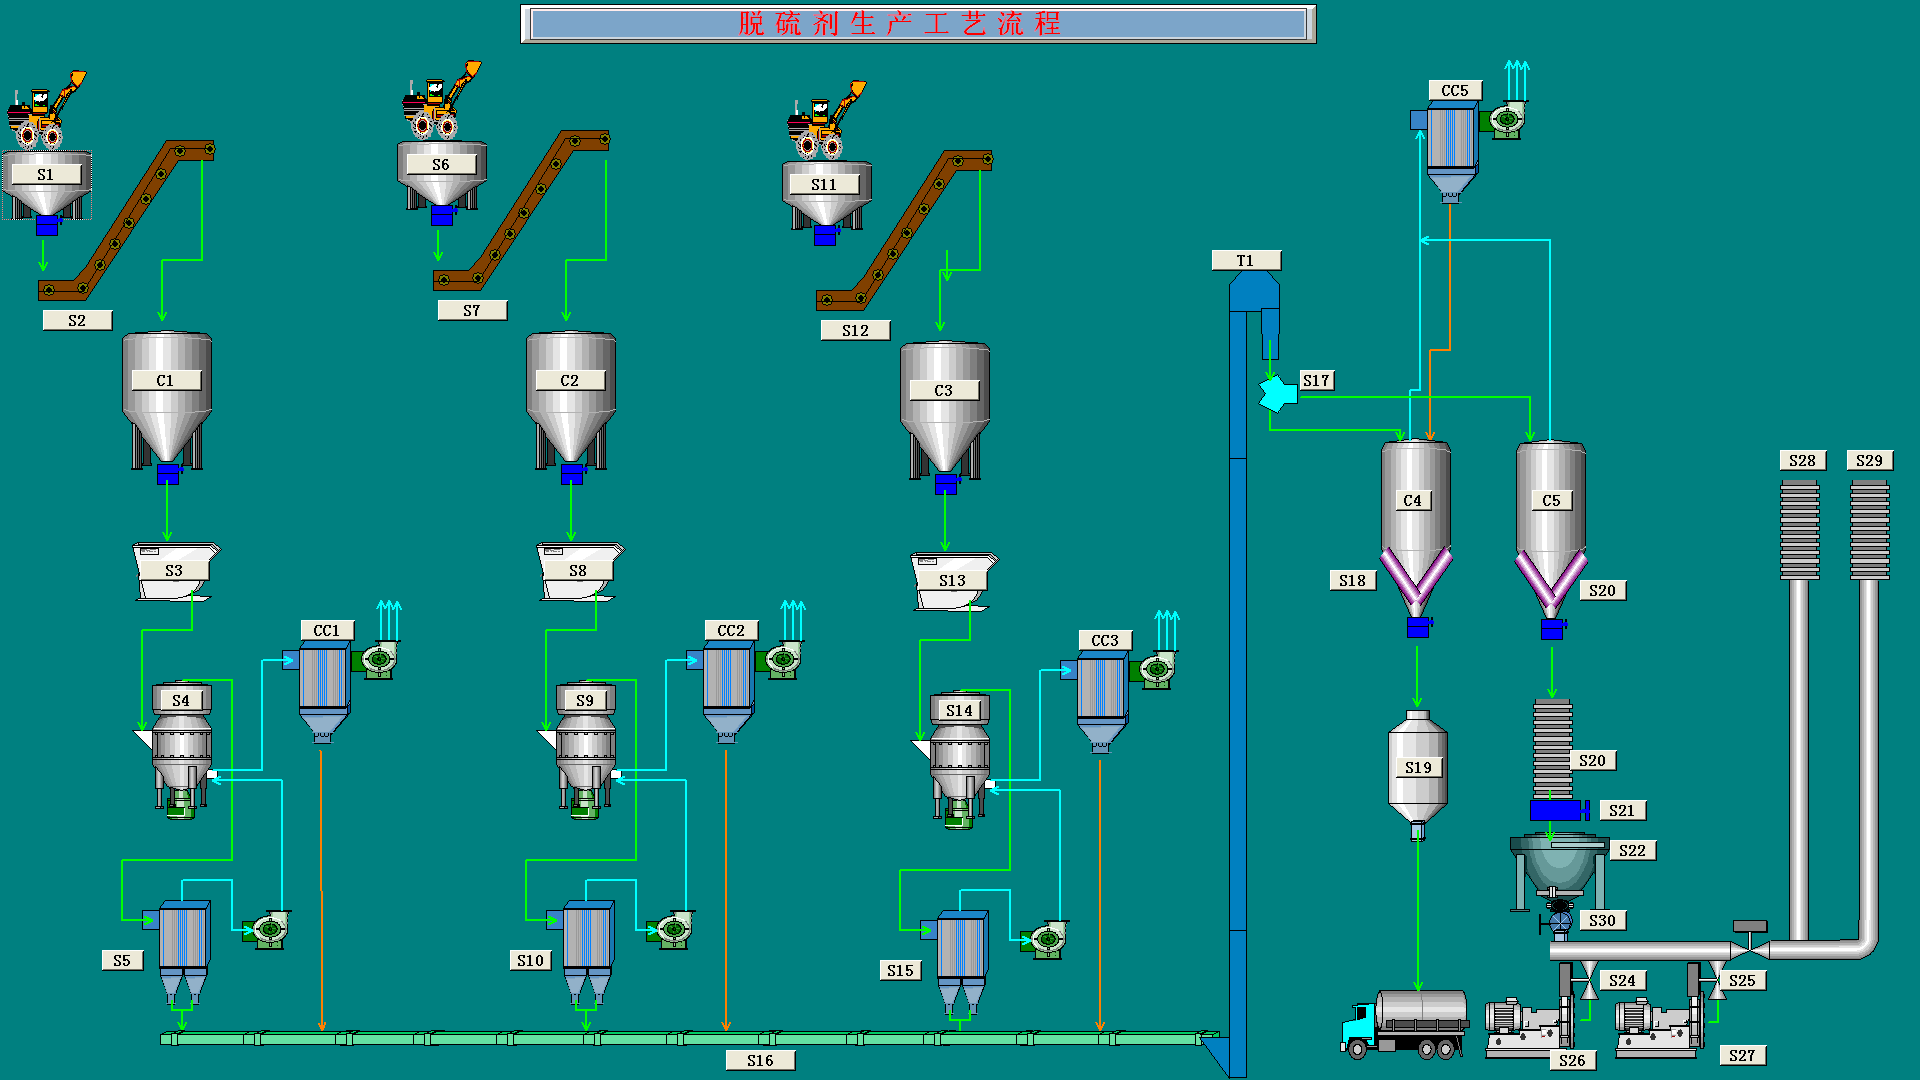Click the loader vehicle above hopper S1
1920x1080 pixels.
click(44, 110)
